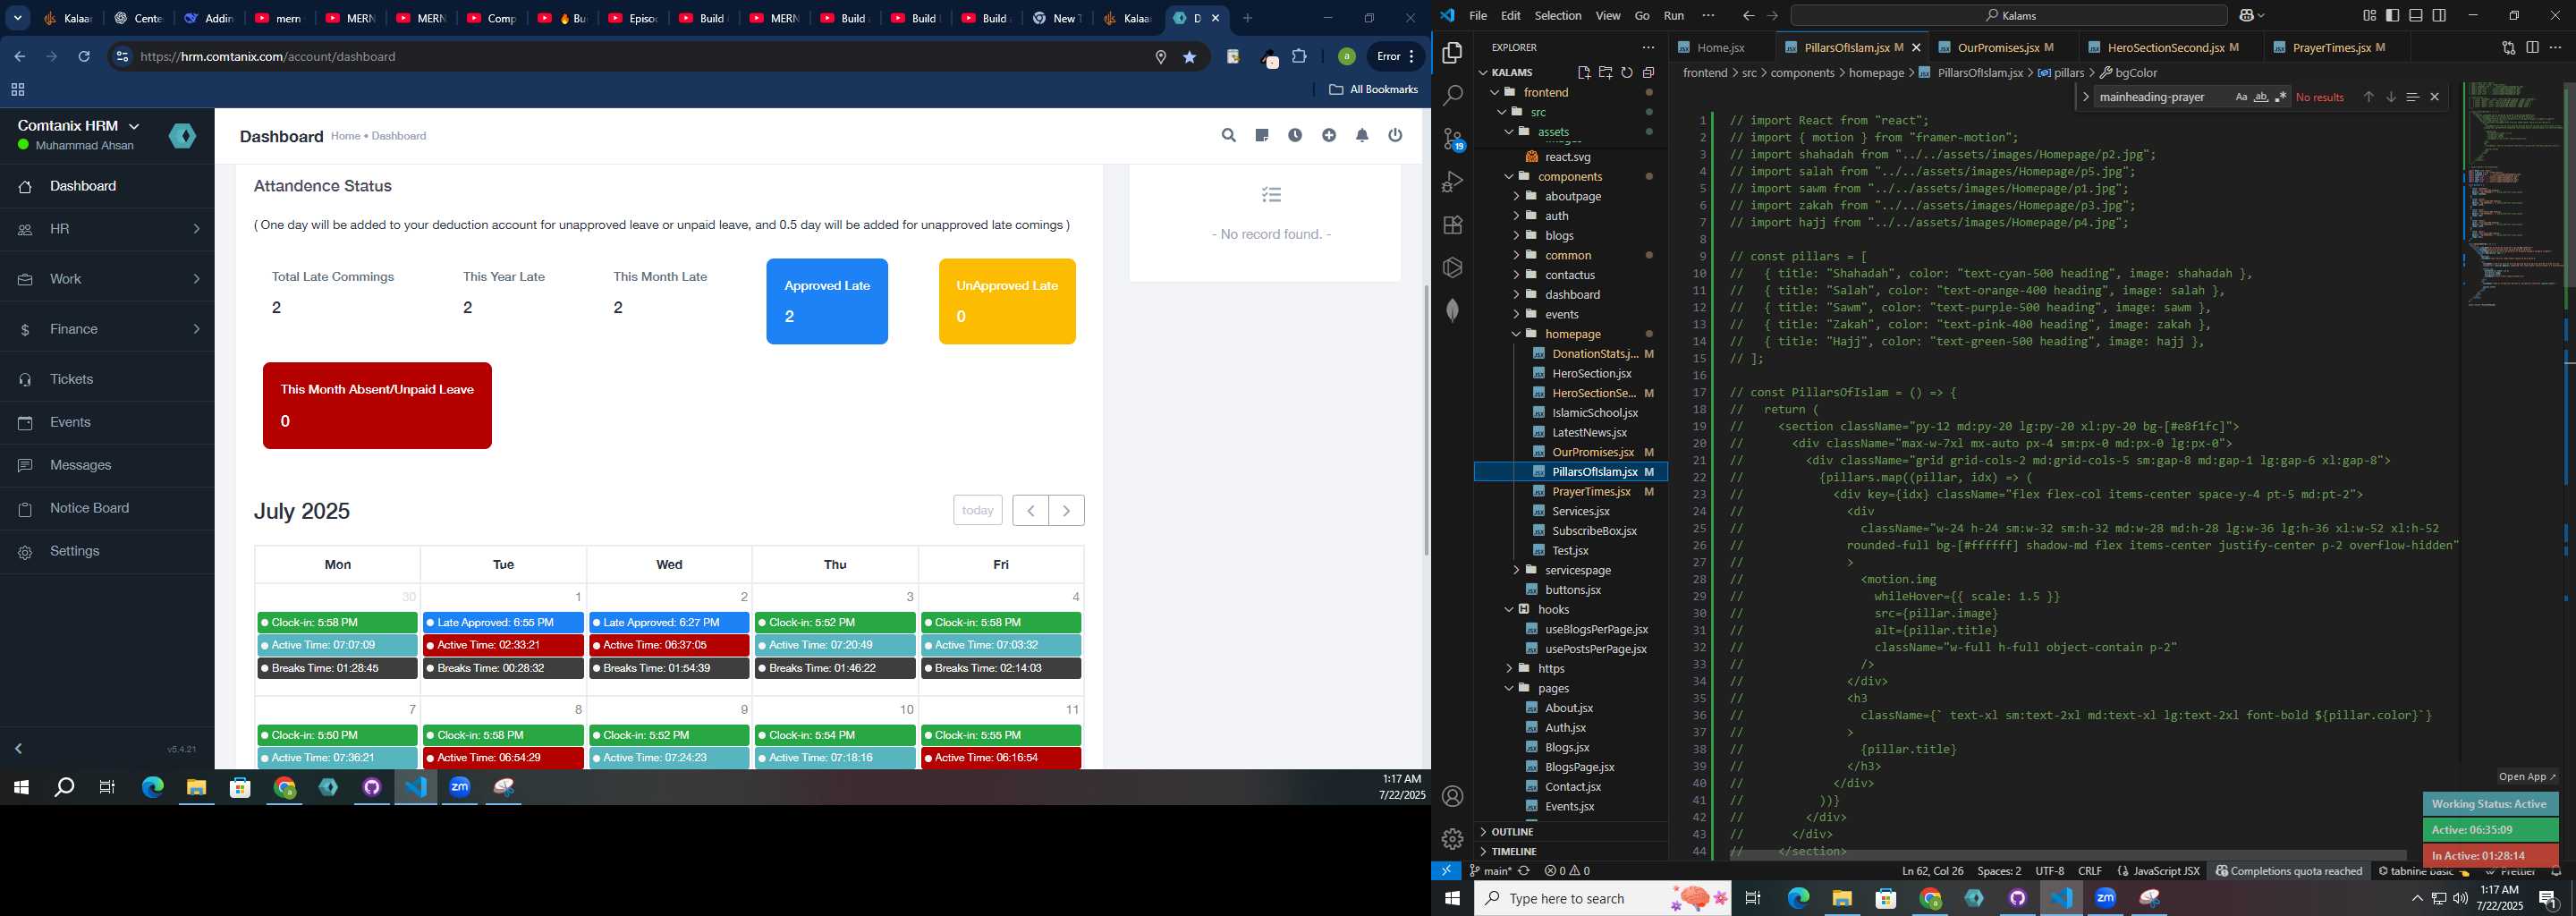This screenshot has width=2576, height=916.
Task: Toggle Find in Selection in find widget
Action: point(2413,97)
